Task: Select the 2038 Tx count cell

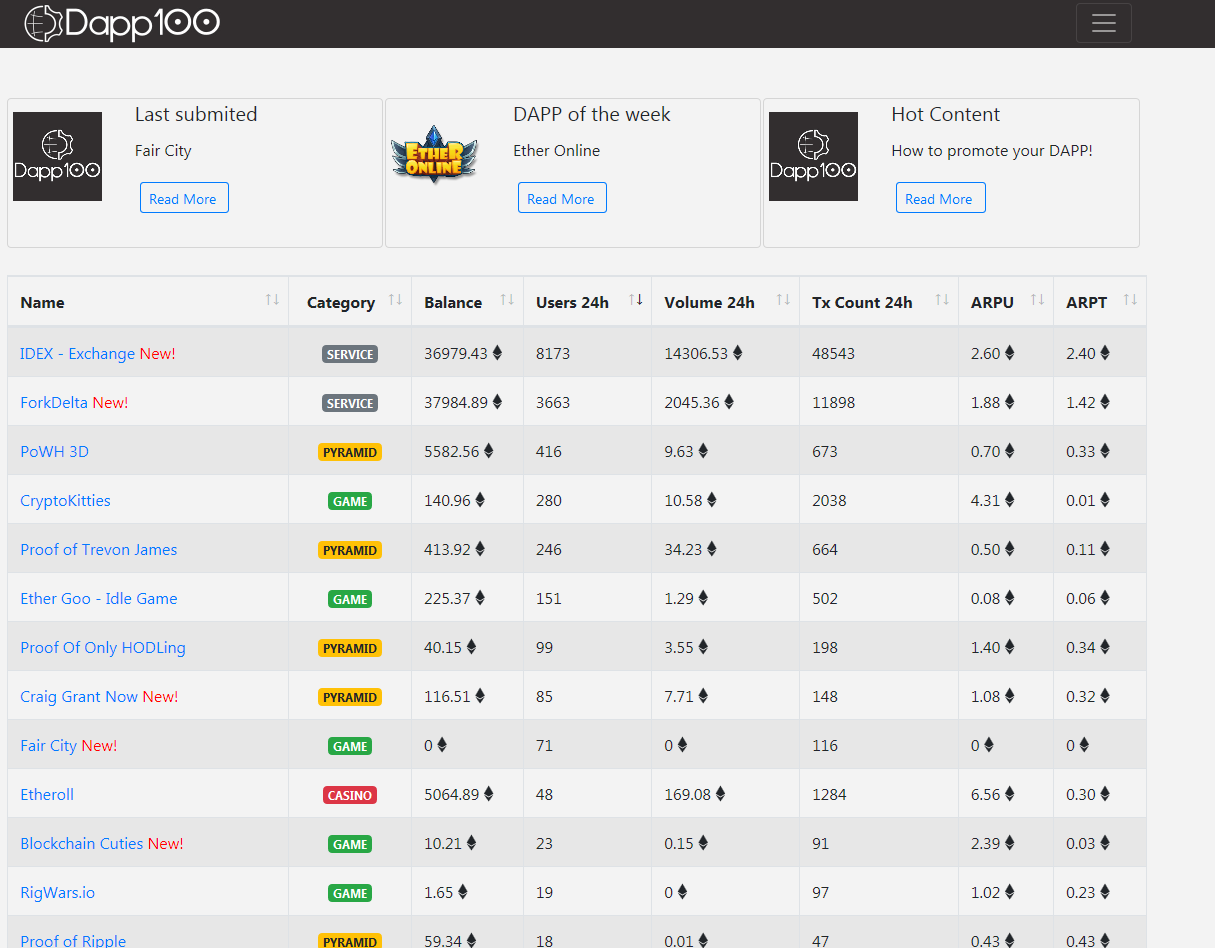Action: pos(878,500)
